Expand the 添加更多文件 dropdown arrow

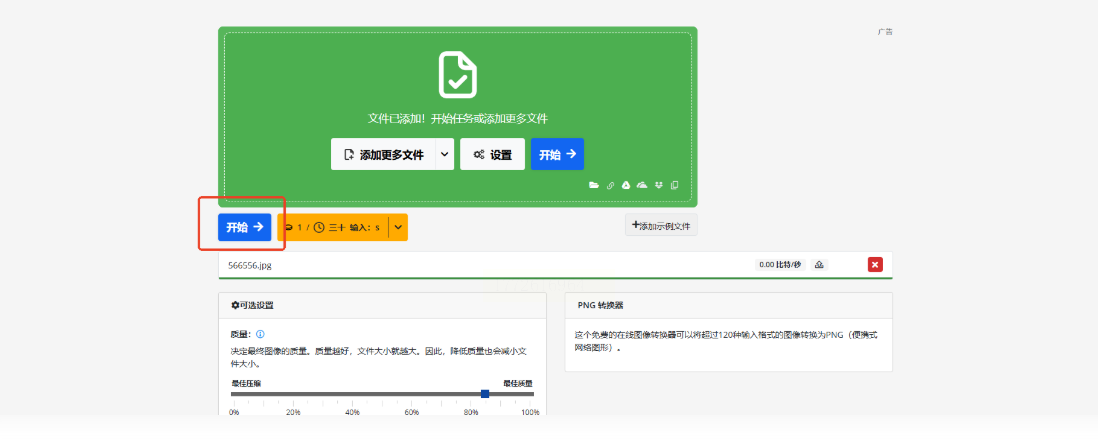444,155
